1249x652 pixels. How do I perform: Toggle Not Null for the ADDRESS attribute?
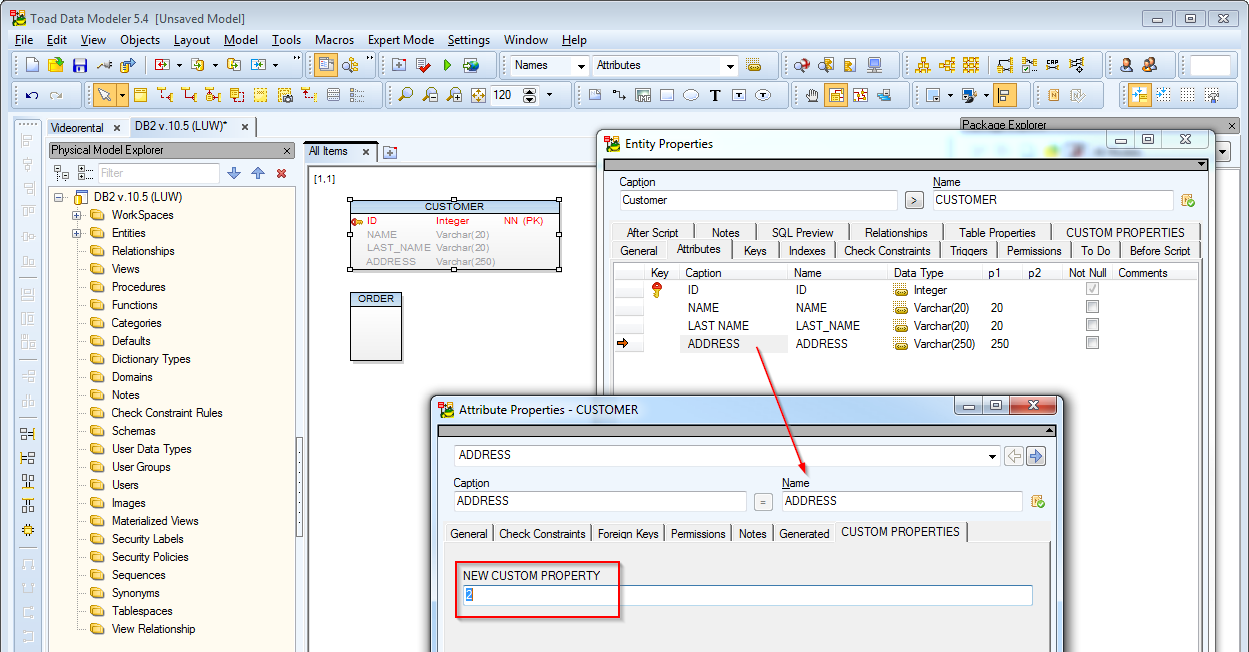1092,343
